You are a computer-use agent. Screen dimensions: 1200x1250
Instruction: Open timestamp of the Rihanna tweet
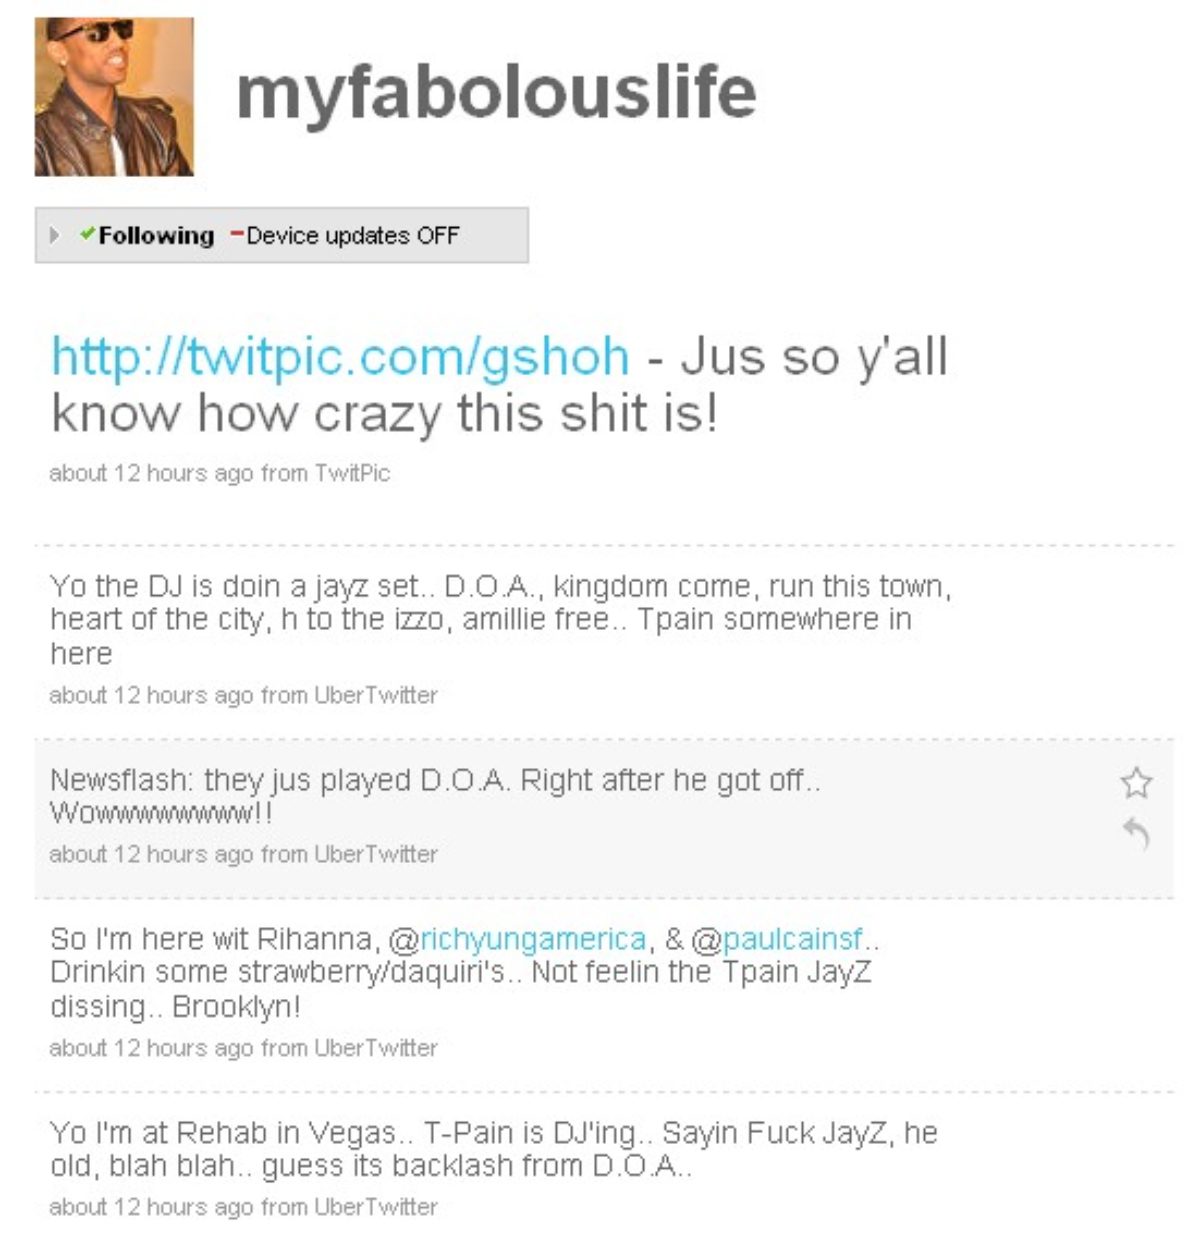click(151, 1048)
